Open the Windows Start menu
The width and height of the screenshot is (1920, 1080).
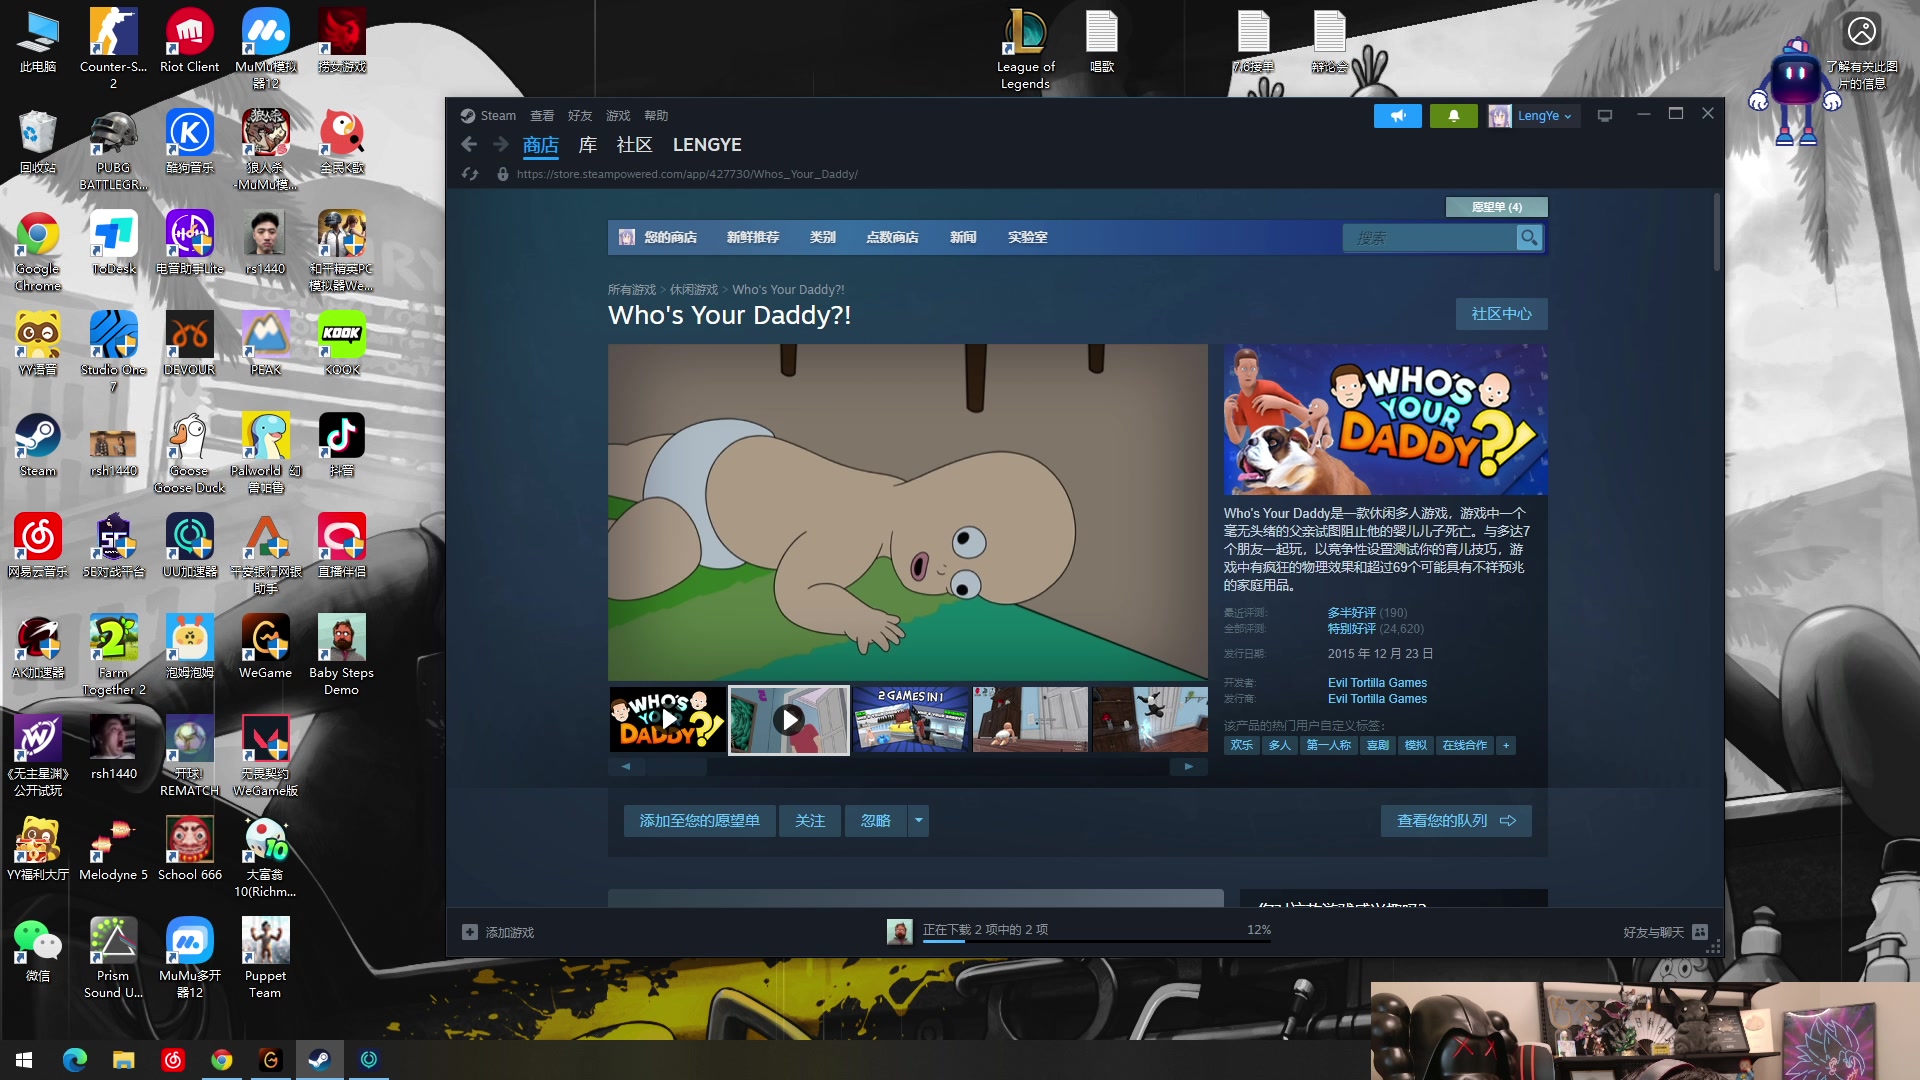tap(24, 1060)
